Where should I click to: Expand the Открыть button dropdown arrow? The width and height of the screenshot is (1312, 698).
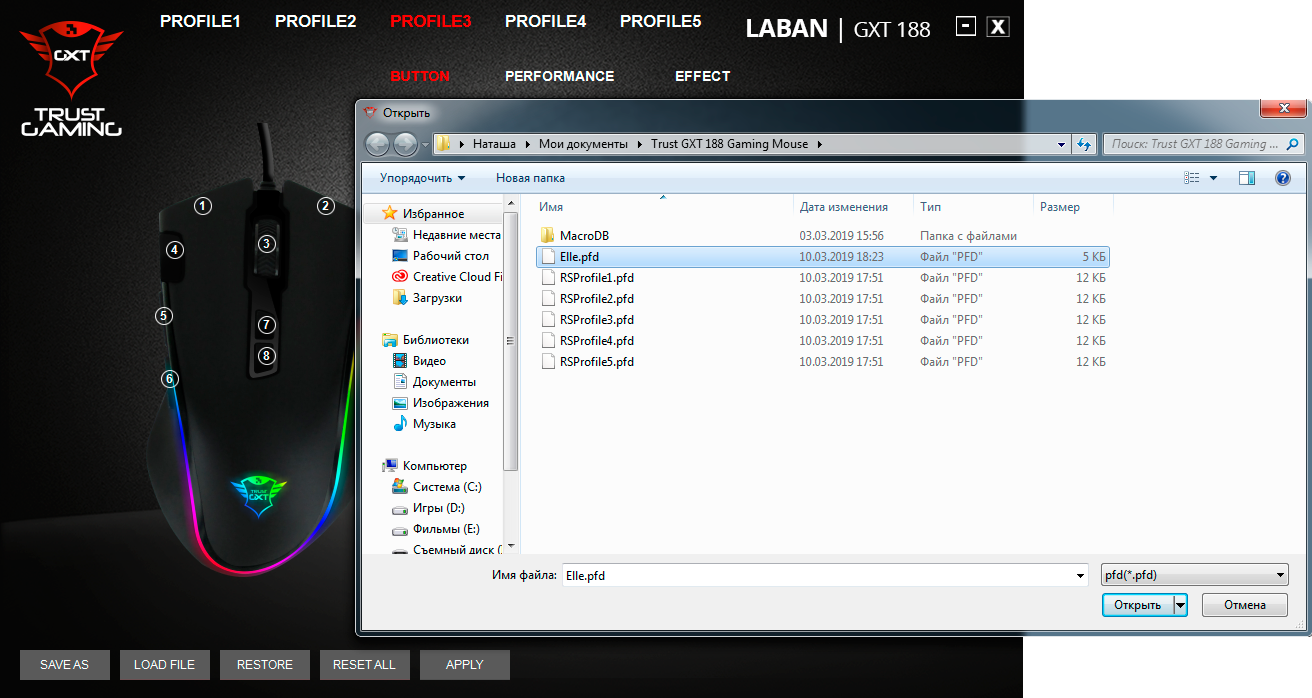point(1181,605)
